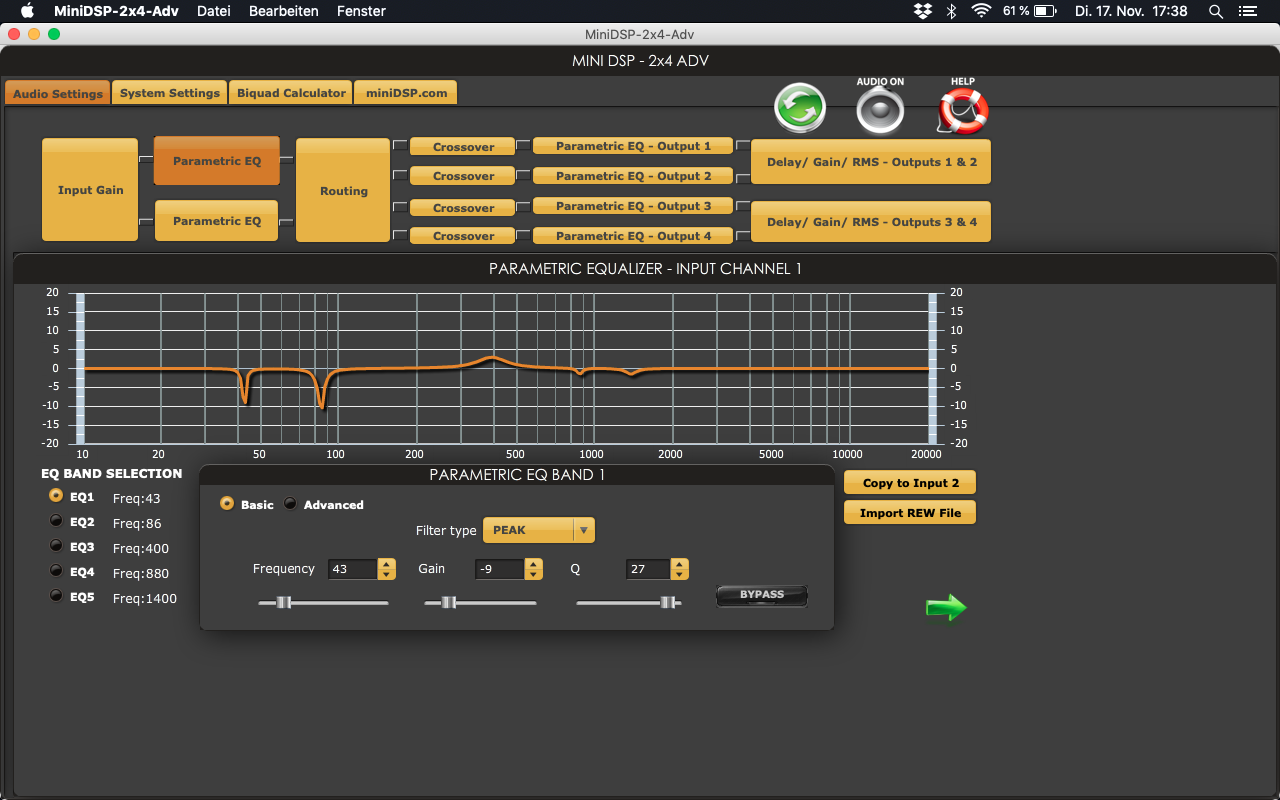1280x800 pixels.
Task: Click the Gain value field -9
Action: point(500,569)
